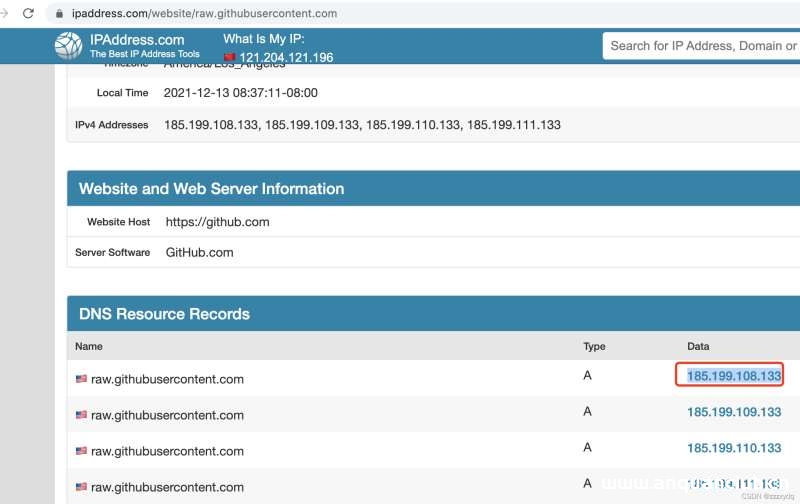Click the US flag in first DNS row
The width and height of the screenshot is (800, 504).
pyautogui.click(x=81, y=379)
